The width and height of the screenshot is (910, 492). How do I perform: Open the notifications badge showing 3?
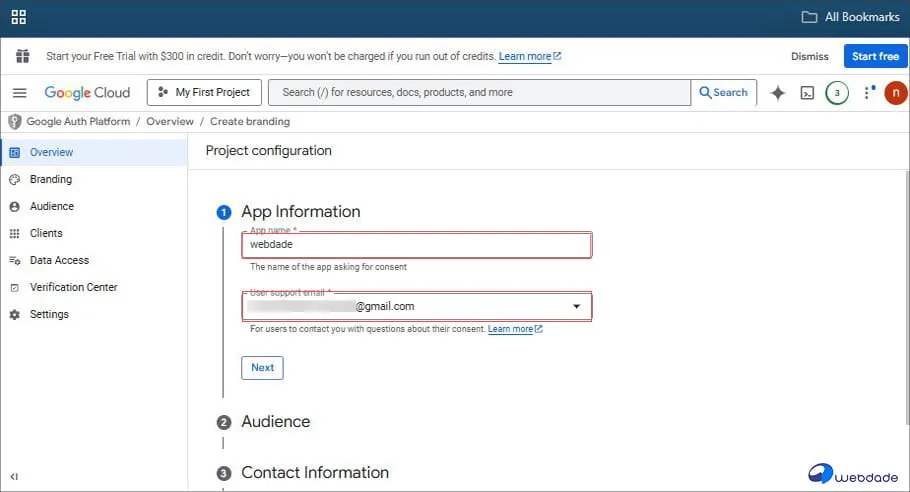837,93
